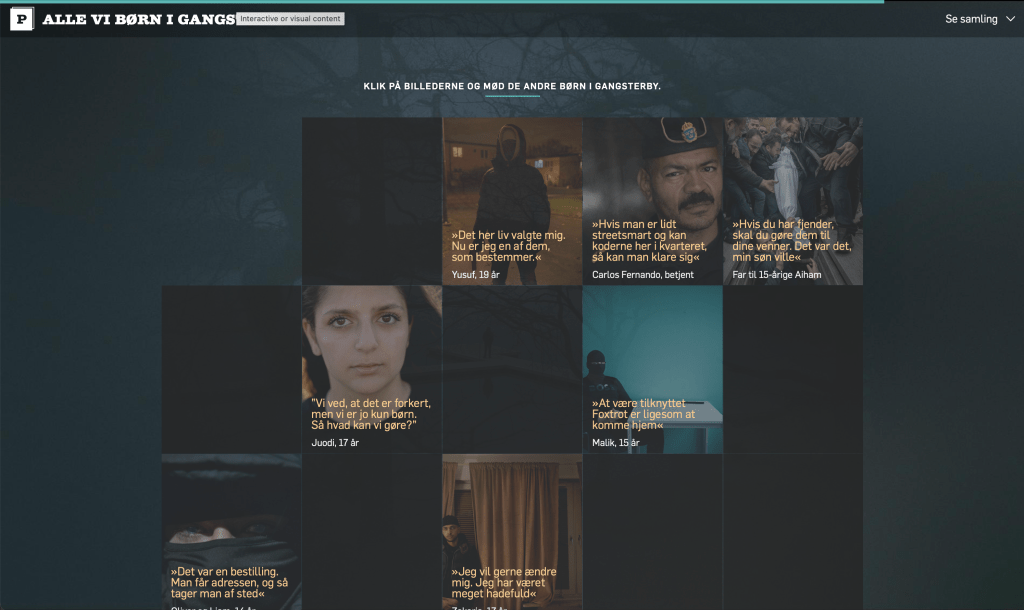Open Carlos Fernando, betjent portrait tile
This screenshot has width=1024, height=610.
click(x=652, y=180)
